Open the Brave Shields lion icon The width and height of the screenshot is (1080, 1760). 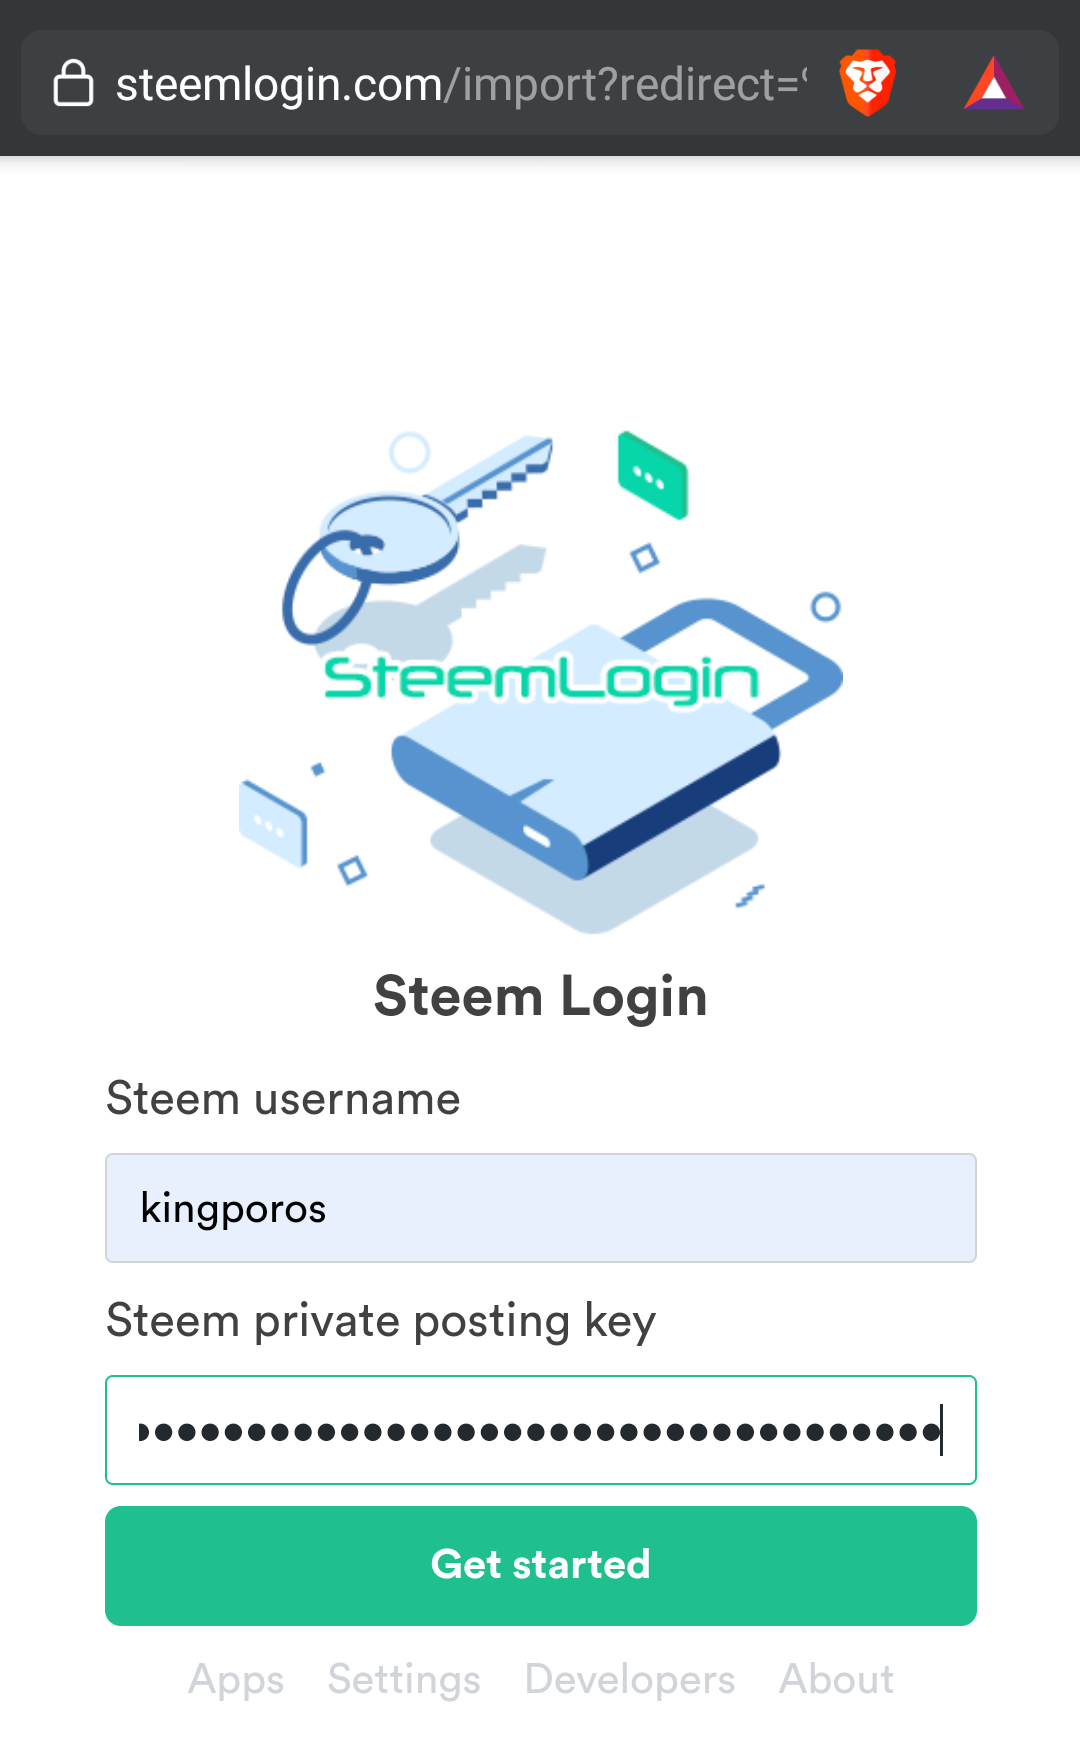(x=867, y=83)
